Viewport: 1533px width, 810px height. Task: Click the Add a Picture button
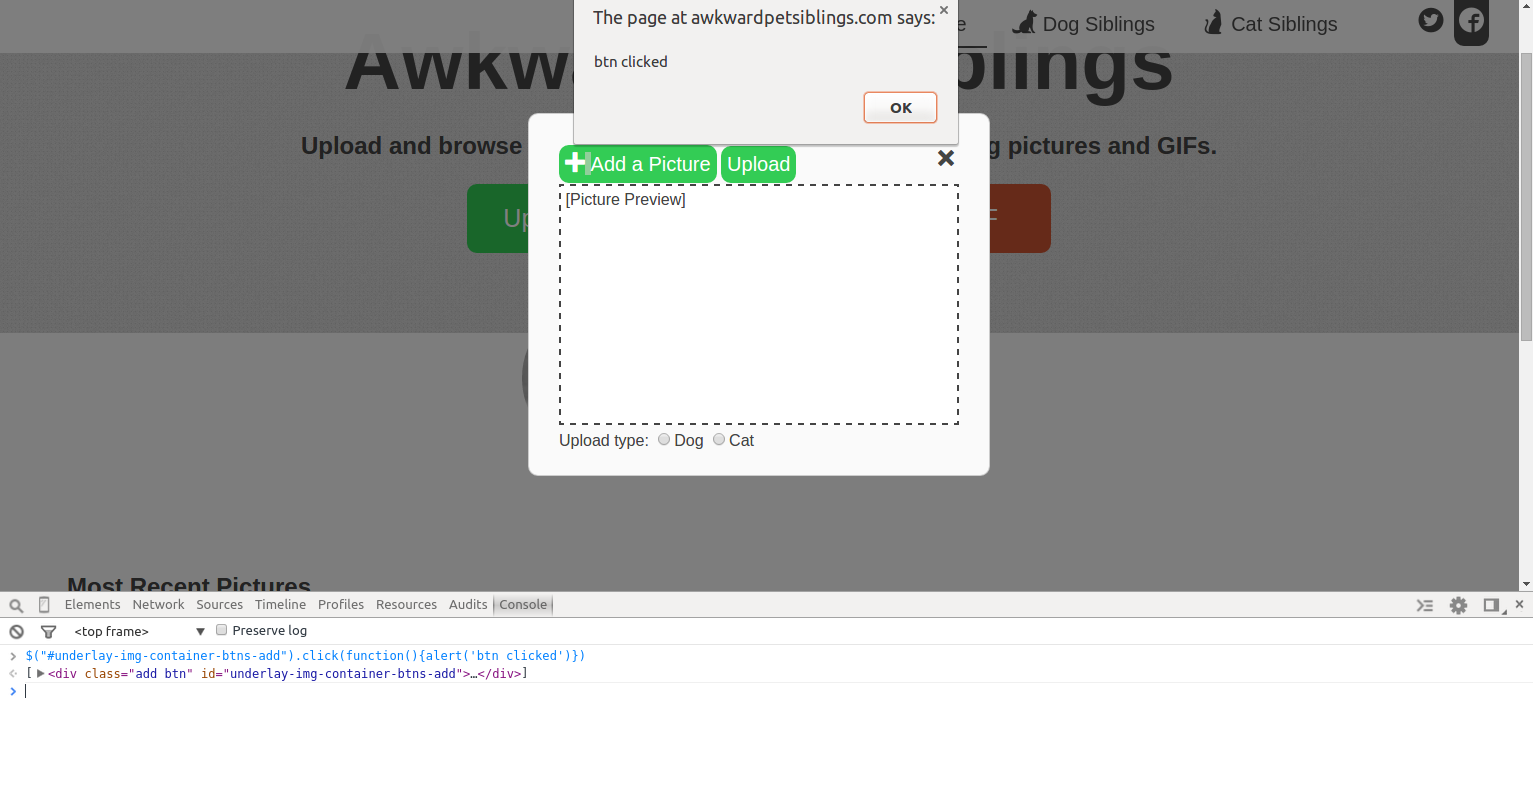[x=638, y=164]
